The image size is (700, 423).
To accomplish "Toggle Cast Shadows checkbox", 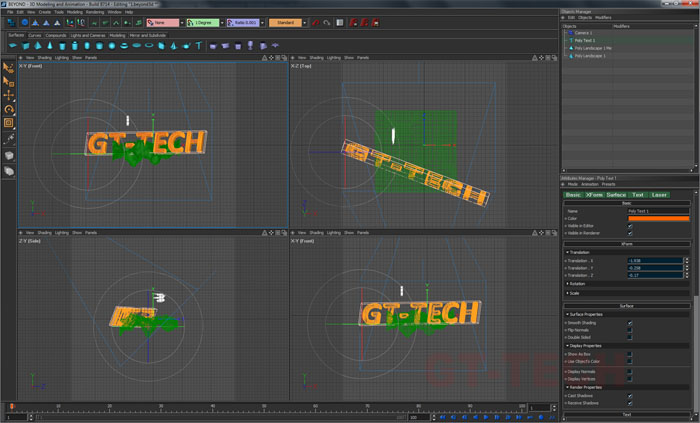I will (630, 396).
